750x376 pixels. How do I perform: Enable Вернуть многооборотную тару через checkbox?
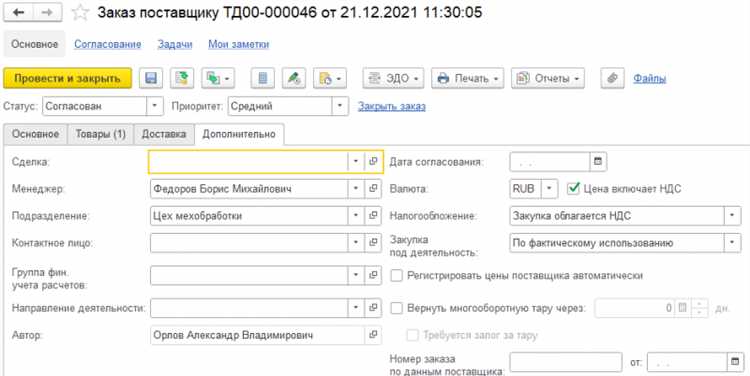click(397, 308)
